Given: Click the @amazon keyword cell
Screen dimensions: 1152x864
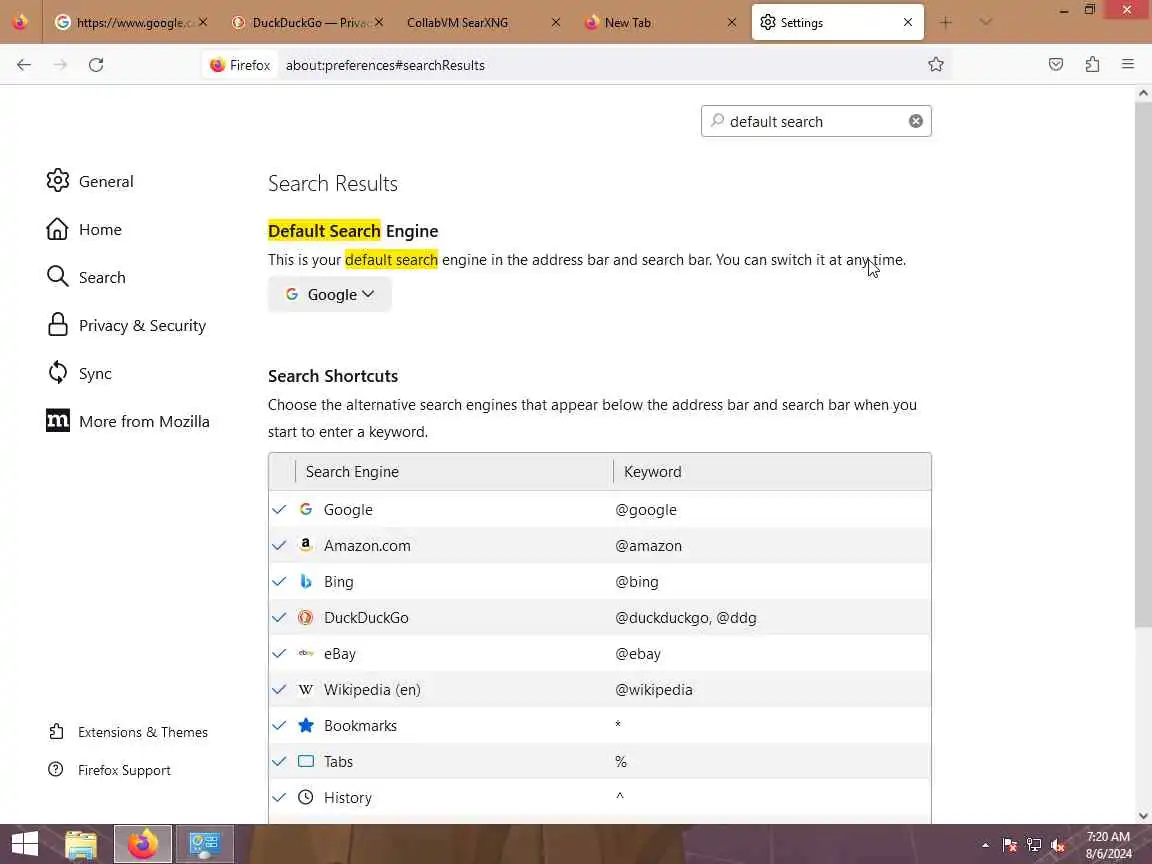Looking at the screenshot, I should click(x=649, y=545).
